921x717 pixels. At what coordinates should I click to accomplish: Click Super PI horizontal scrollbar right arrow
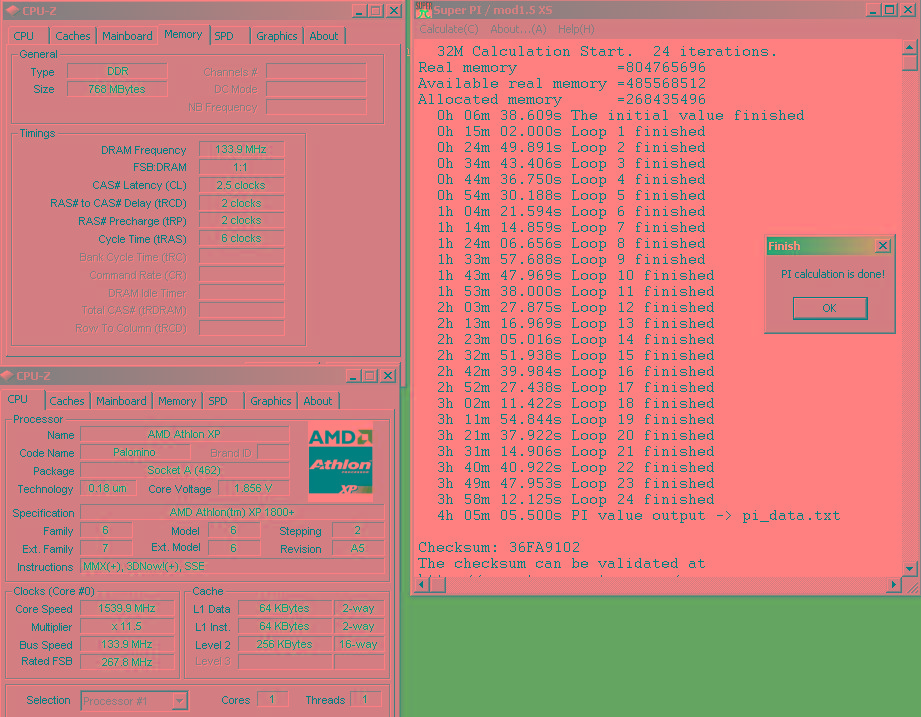[x=894, y=584]
